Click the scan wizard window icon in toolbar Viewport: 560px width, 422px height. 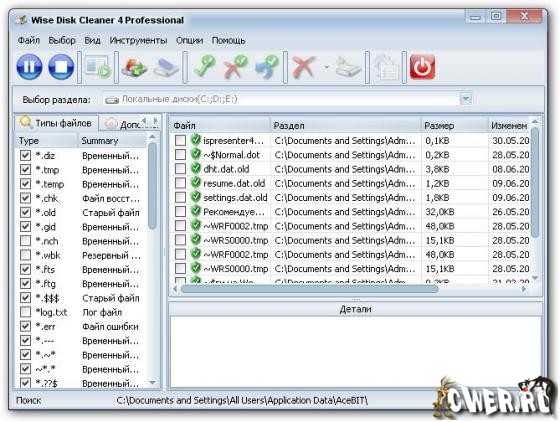[98, 67]
